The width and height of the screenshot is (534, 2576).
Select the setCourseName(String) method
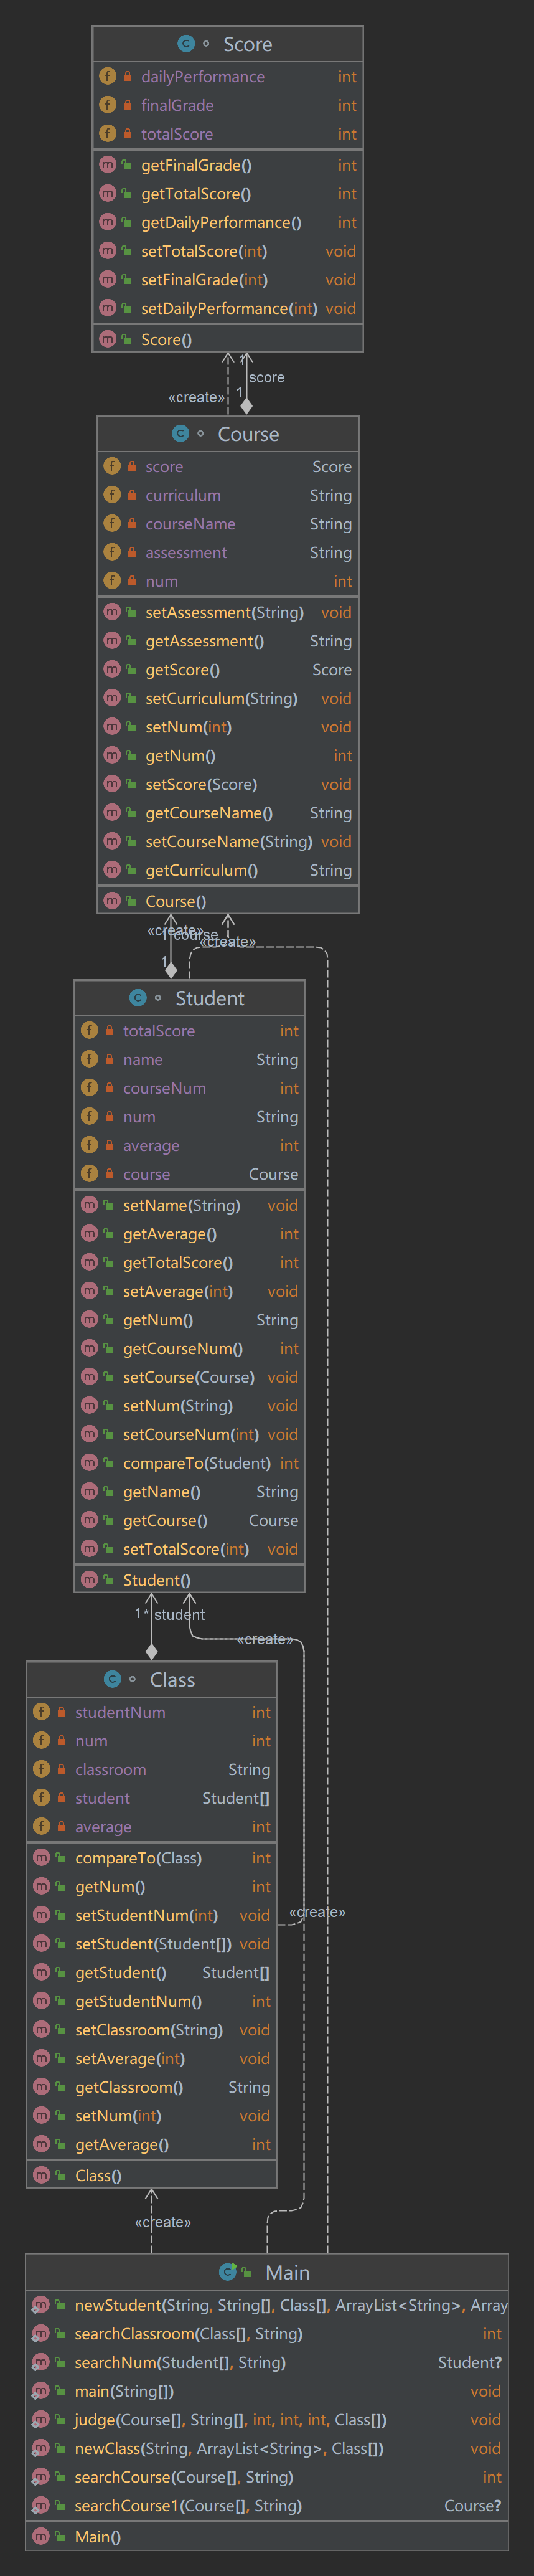(228, 842)
